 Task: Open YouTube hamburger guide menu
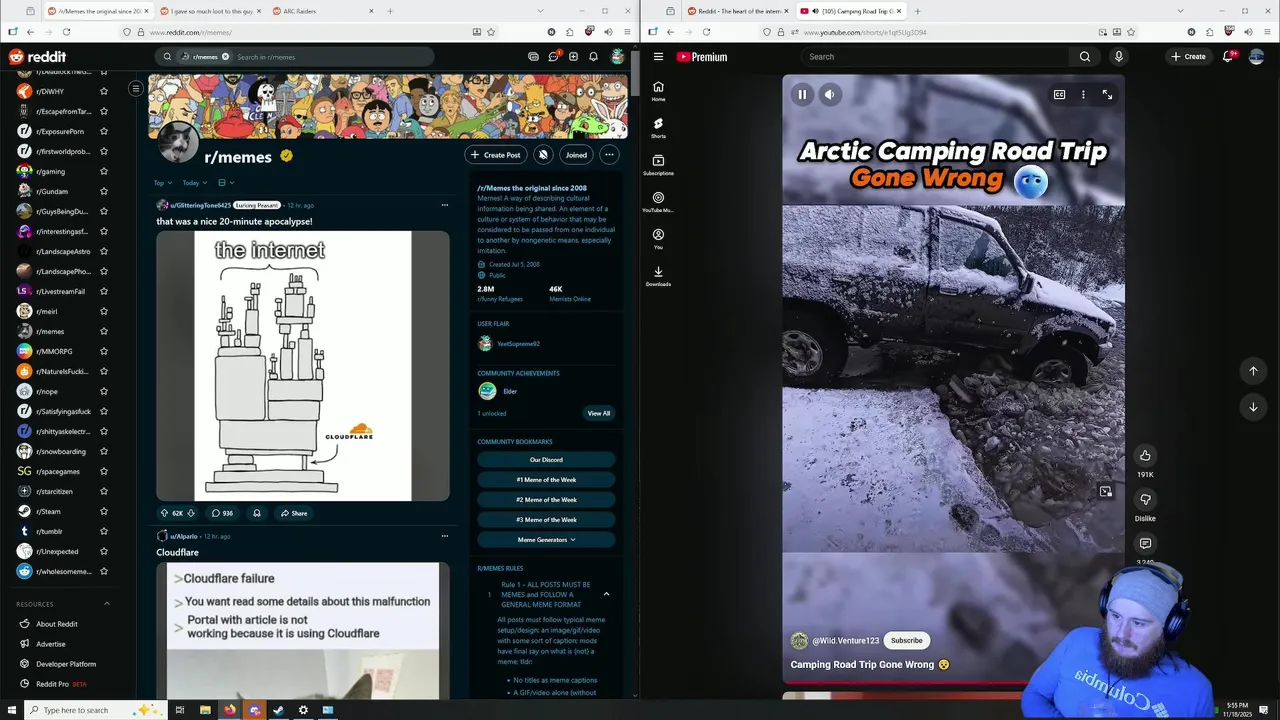coord(658,57)
